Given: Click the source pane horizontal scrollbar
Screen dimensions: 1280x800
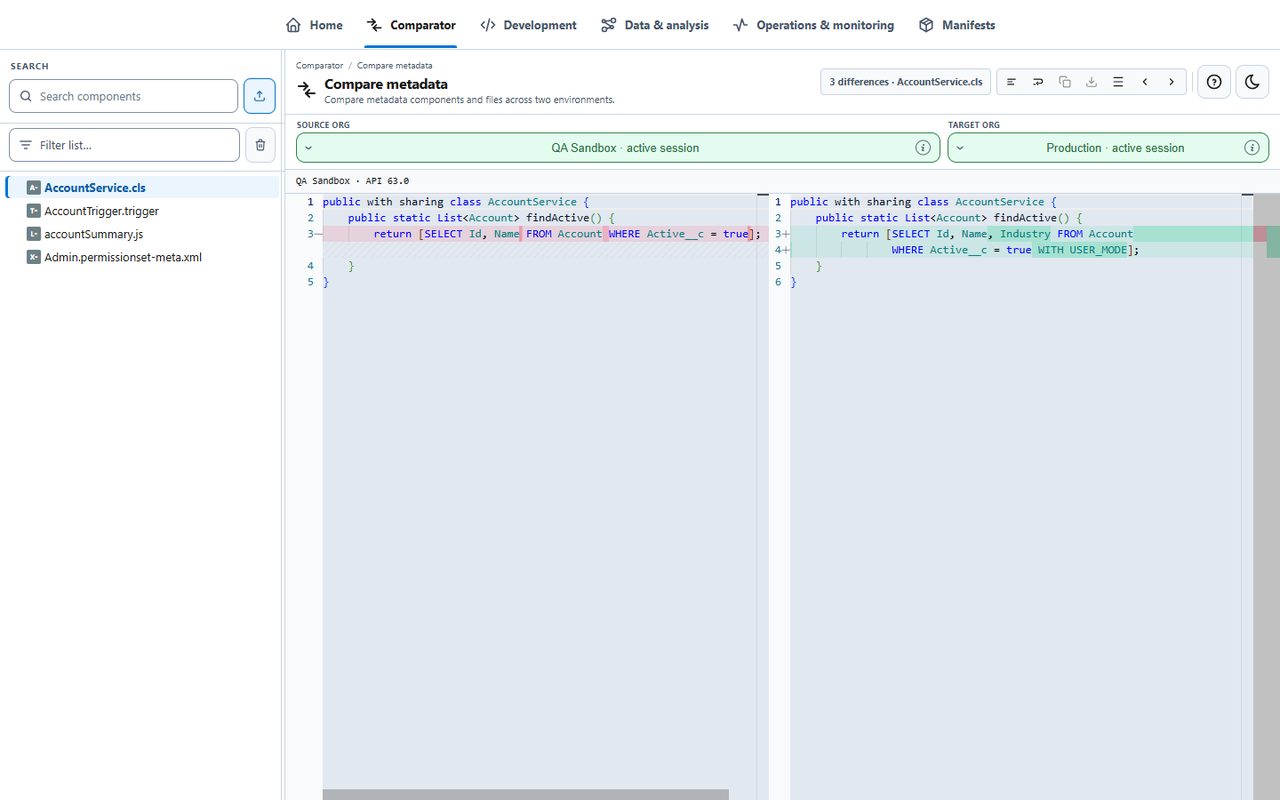Looking at the screenshot, I should [x=526, y=795].
